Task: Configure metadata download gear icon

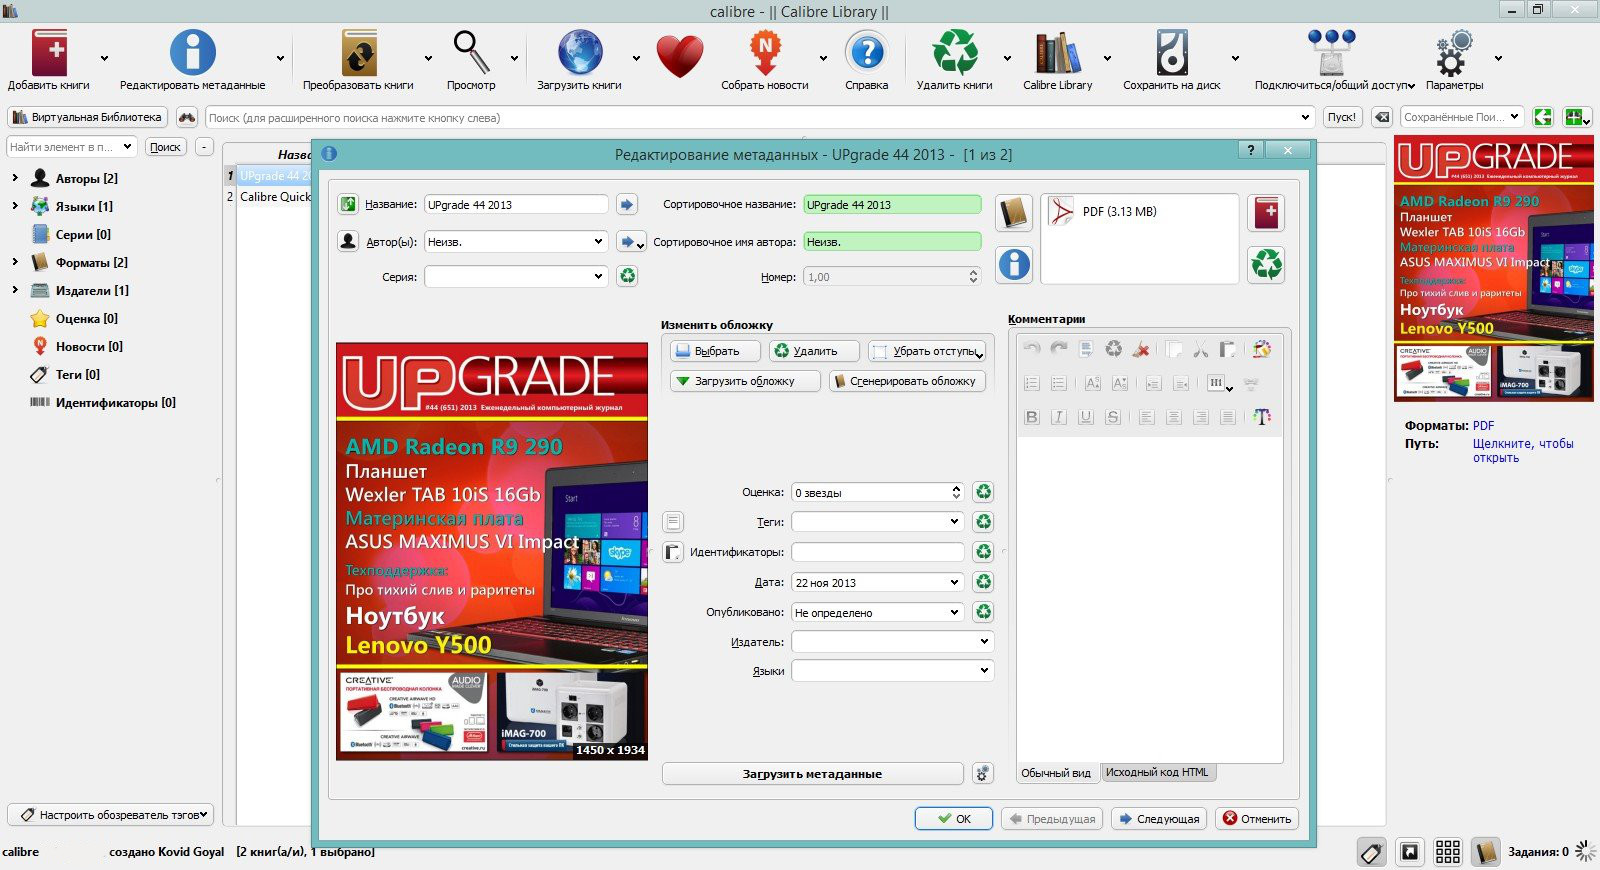Action: 983,773
